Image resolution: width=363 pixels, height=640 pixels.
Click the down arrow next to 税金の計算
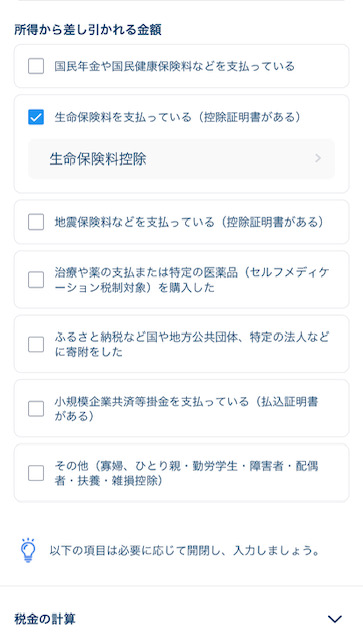(335, 619)
